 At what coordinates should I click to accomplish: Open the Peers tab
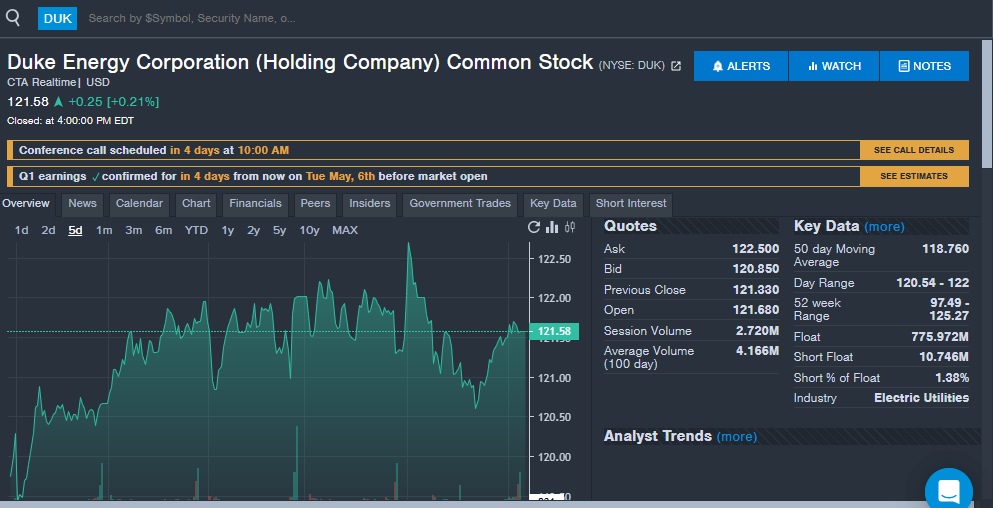(315, 203)
